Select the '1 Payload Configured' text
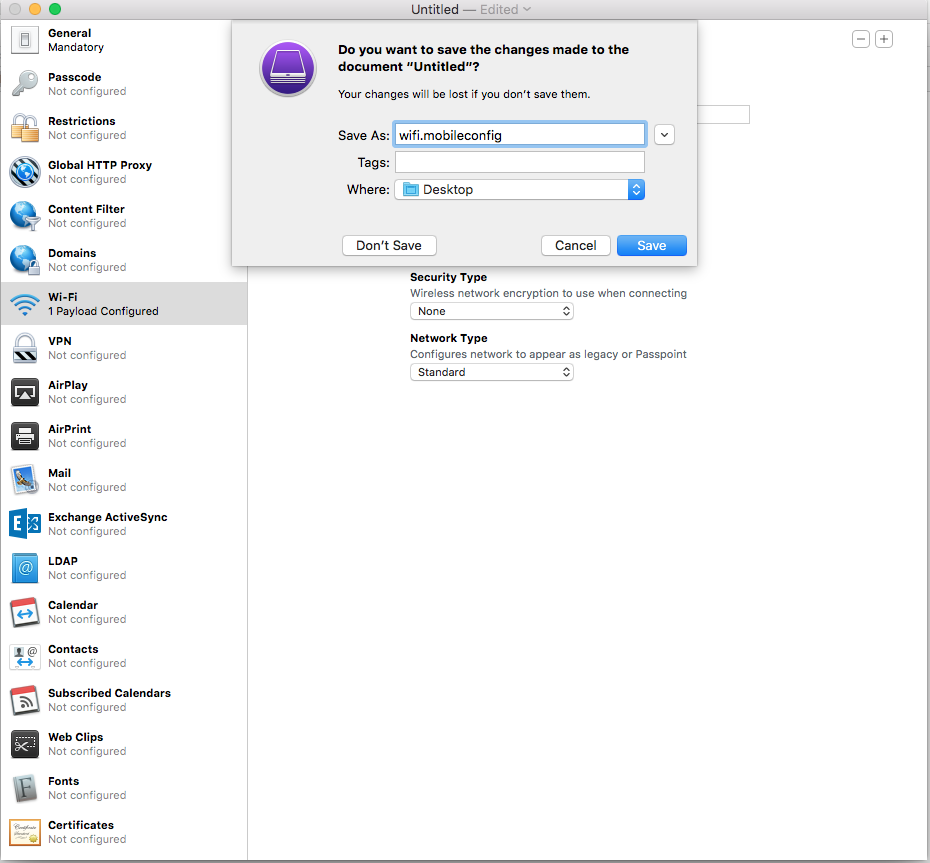Image resolution: width=930 pixels, height=863 pixels. point(103,311)
